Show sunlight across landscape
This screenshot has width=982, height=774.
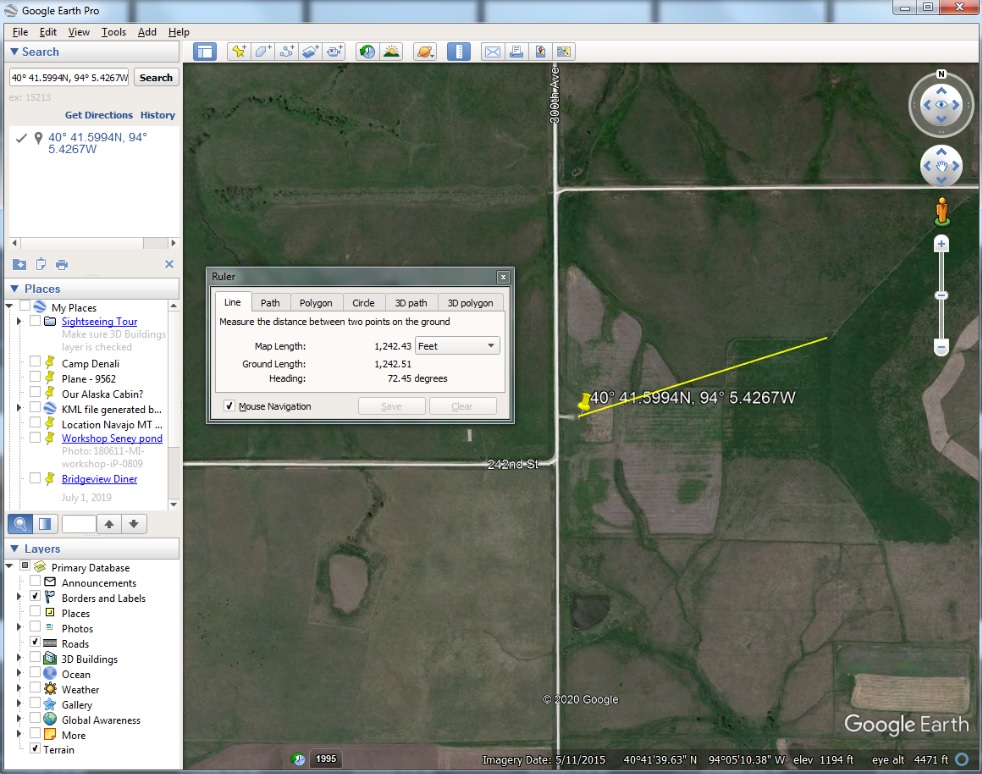click(391, 51)
